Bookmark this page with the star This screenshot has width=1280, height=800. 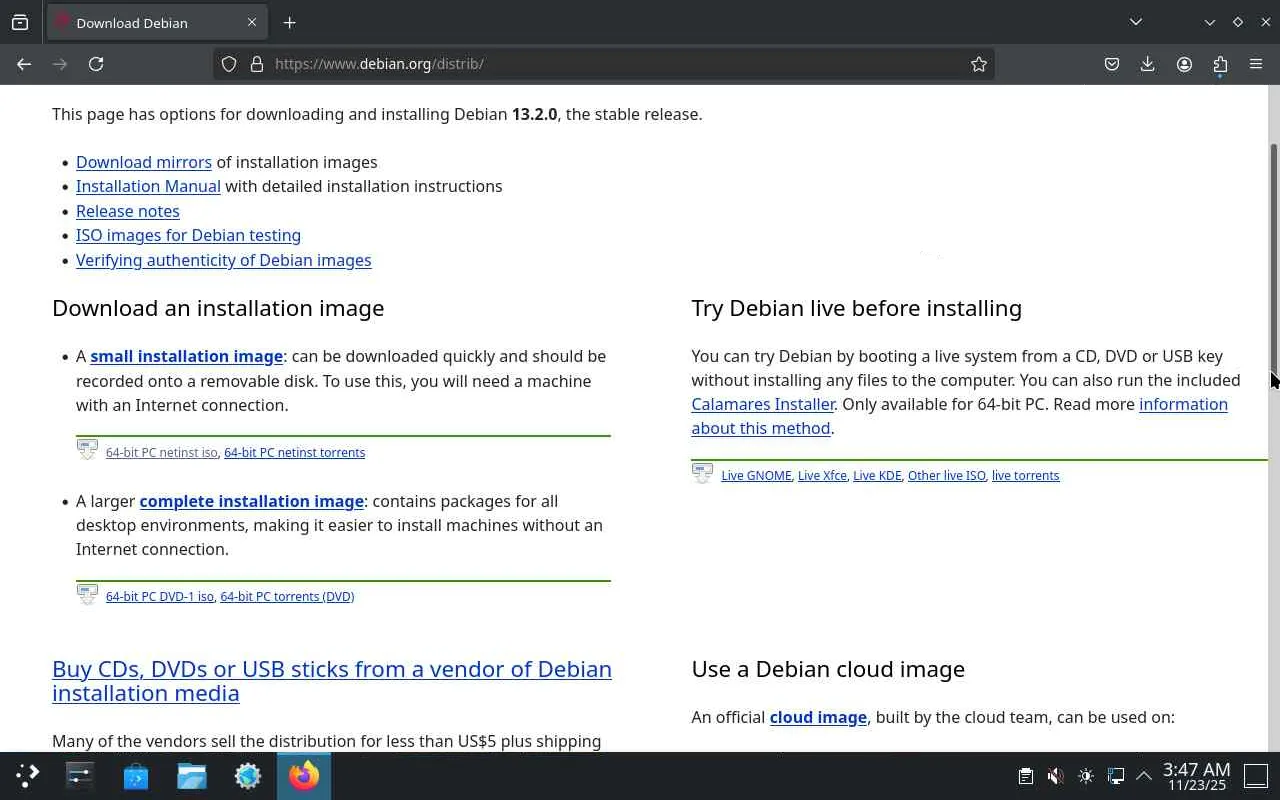coord(979,64)
